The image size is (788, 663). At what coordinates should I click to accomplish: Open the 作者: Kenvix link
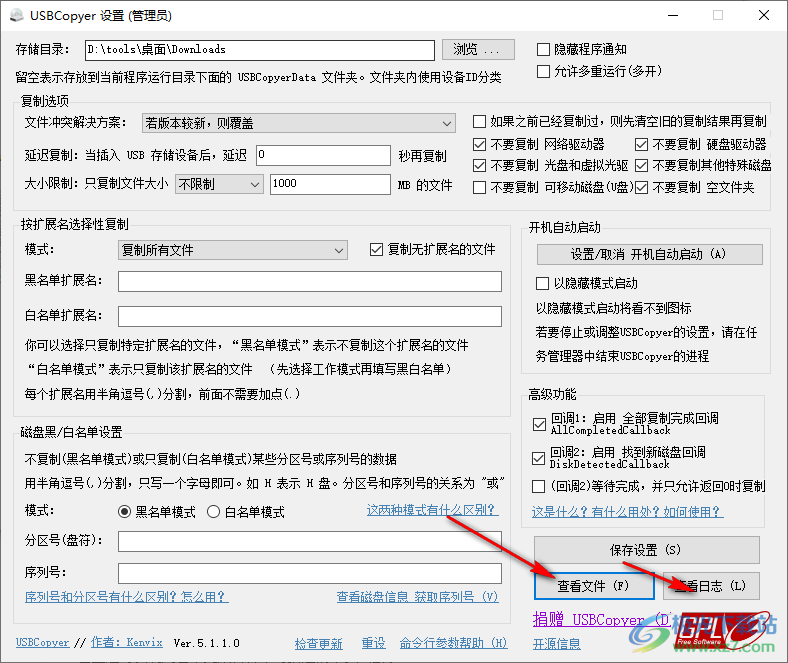click(x=127, y=642)
